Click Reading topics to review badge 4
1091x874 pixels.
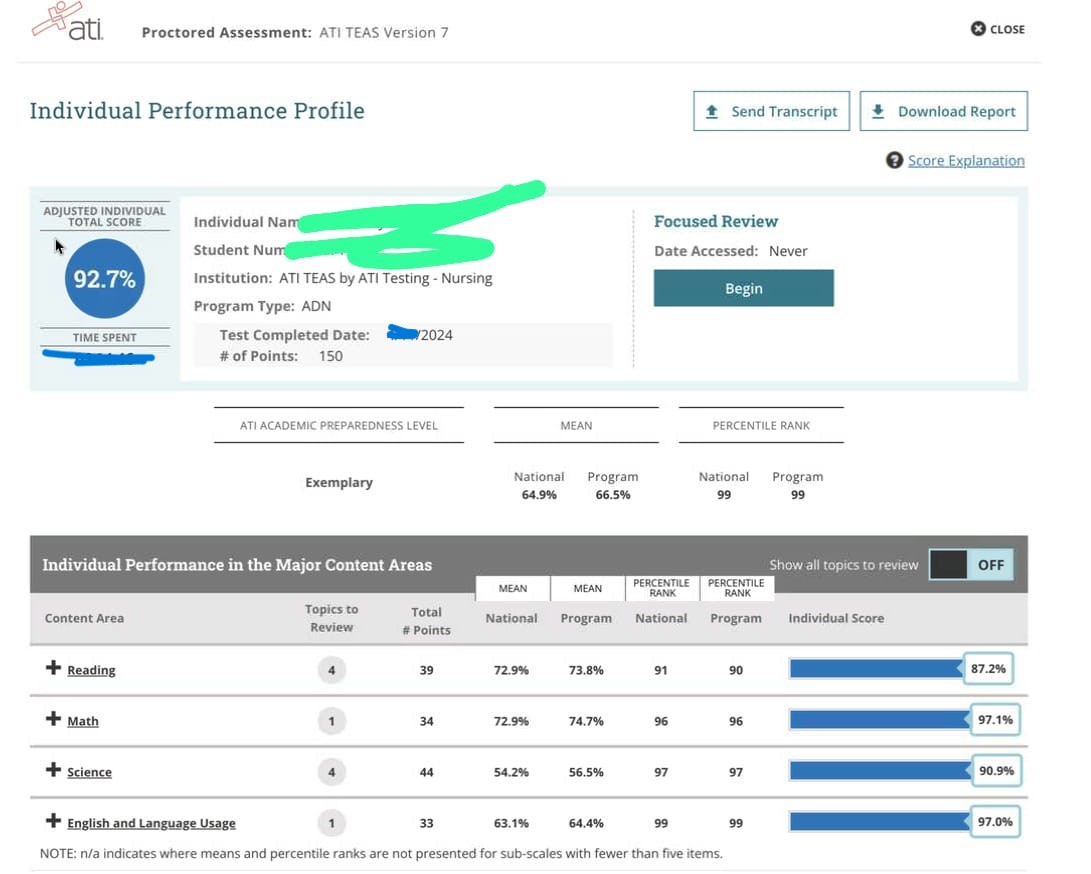pyautogui.click(x=331, y=670)
